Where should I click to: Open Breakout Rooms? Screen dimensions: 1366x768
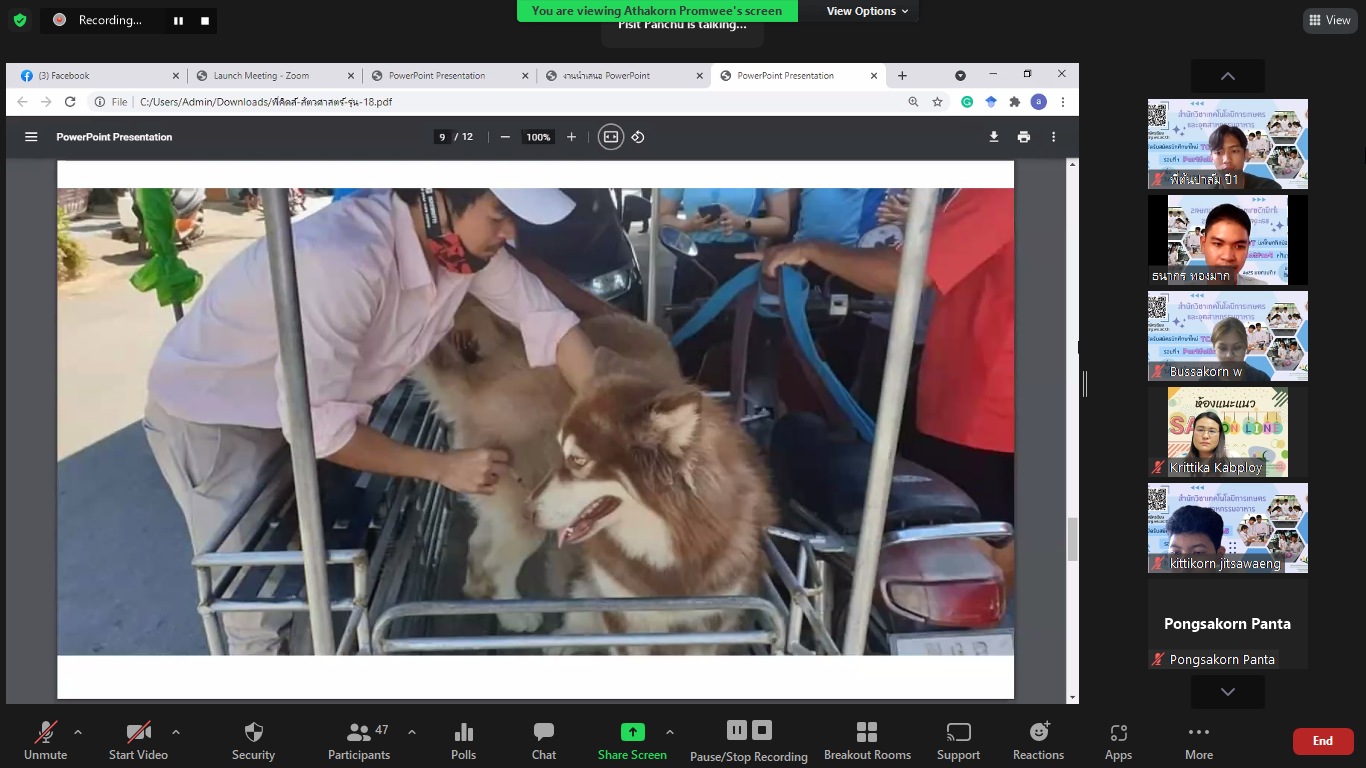click(x=867, y=740)
